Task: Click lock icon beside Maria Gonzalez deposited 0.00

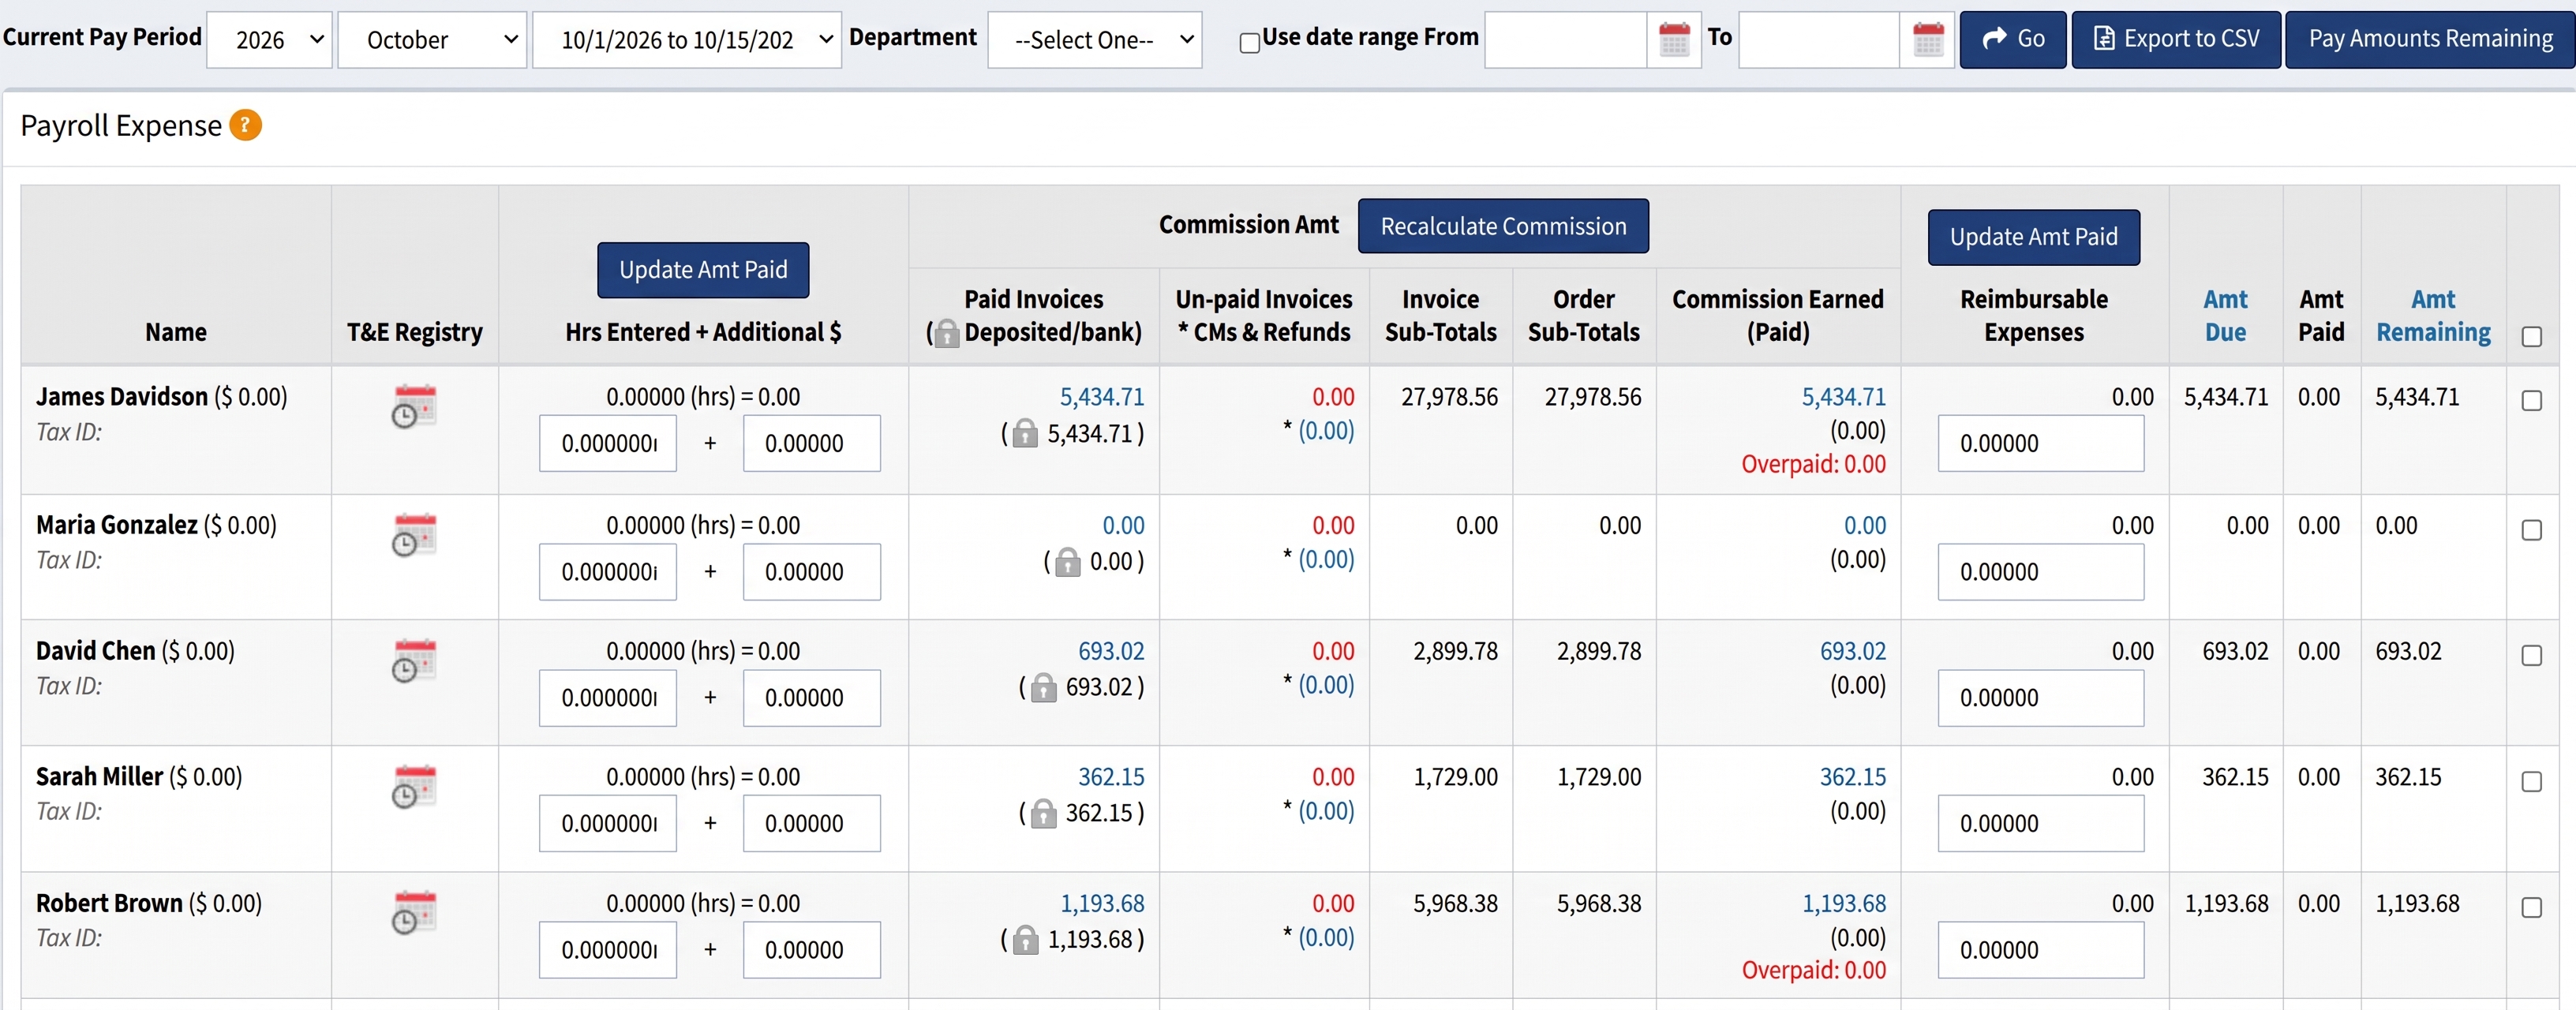Action: pyautogui.click(x=1068, y=562)
